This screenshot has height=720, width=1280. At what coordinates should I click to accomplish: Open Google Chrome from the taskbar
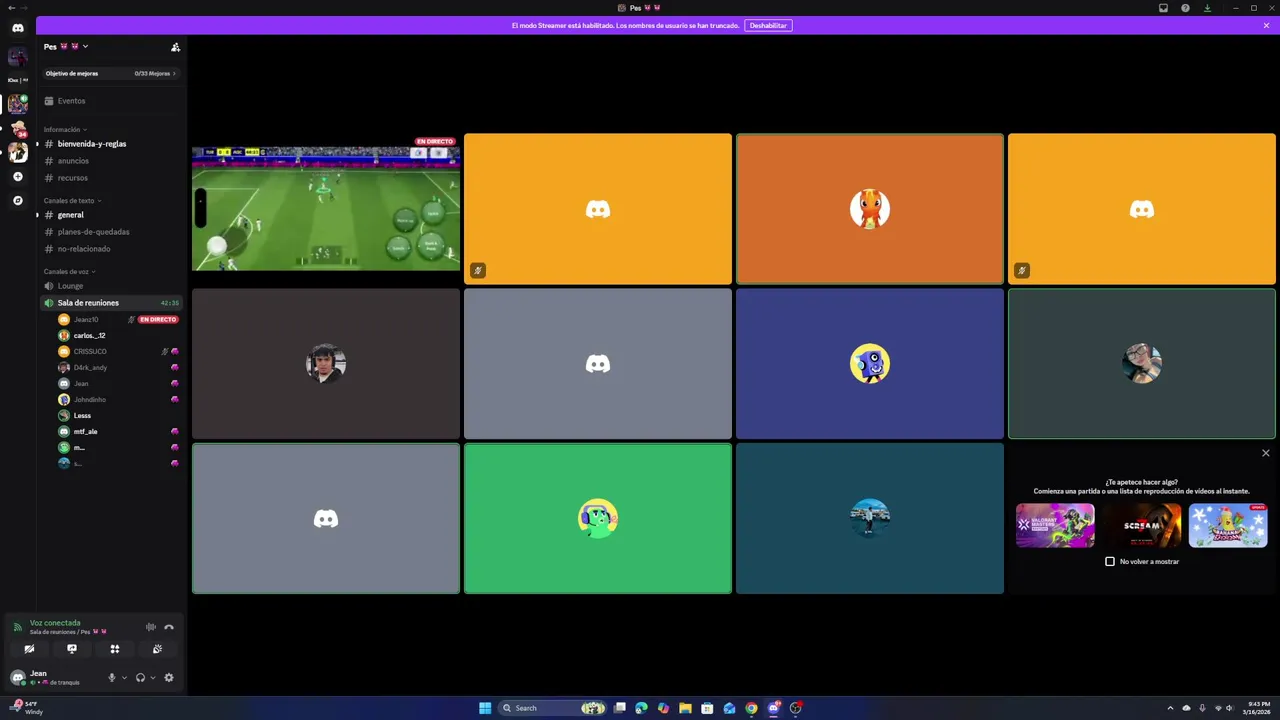click(x=751, y=708)
